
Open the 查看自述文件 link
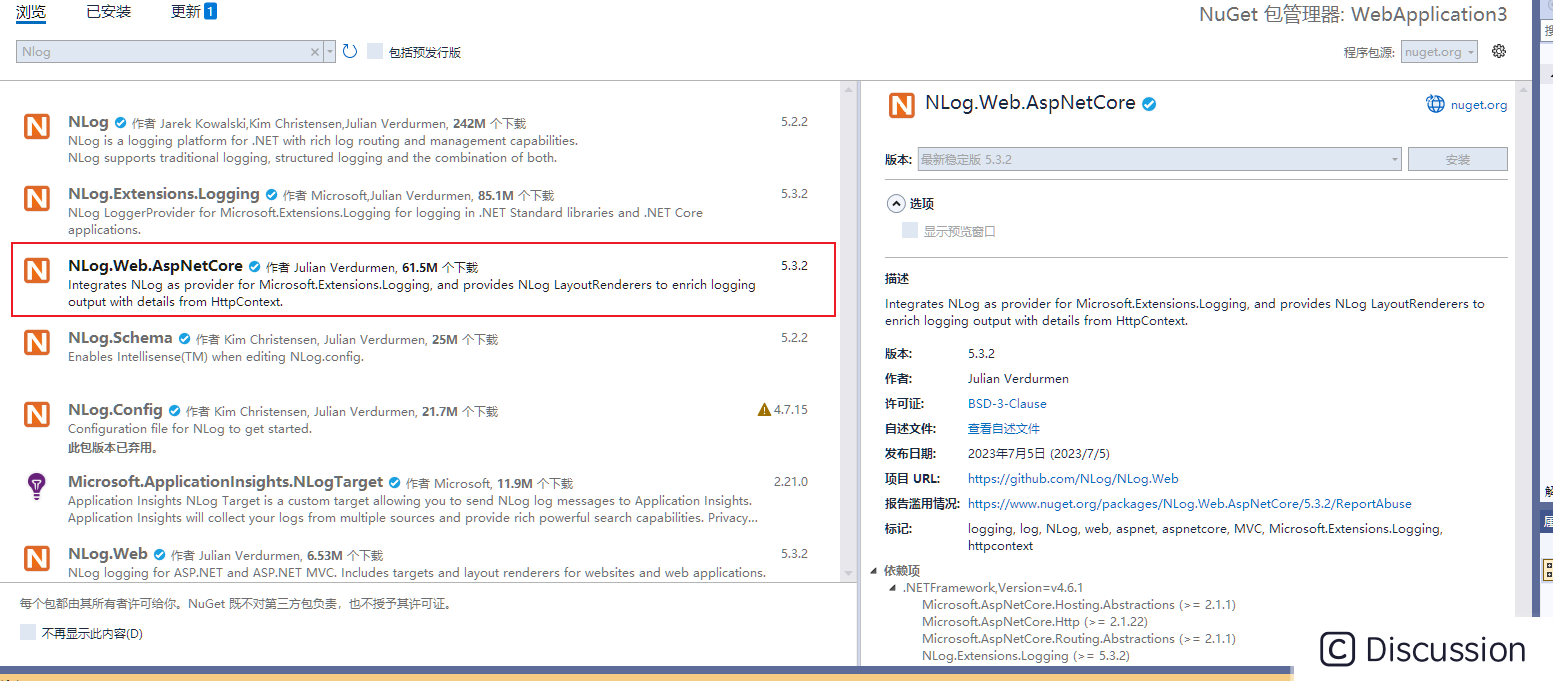click(x=1003, y=428)
